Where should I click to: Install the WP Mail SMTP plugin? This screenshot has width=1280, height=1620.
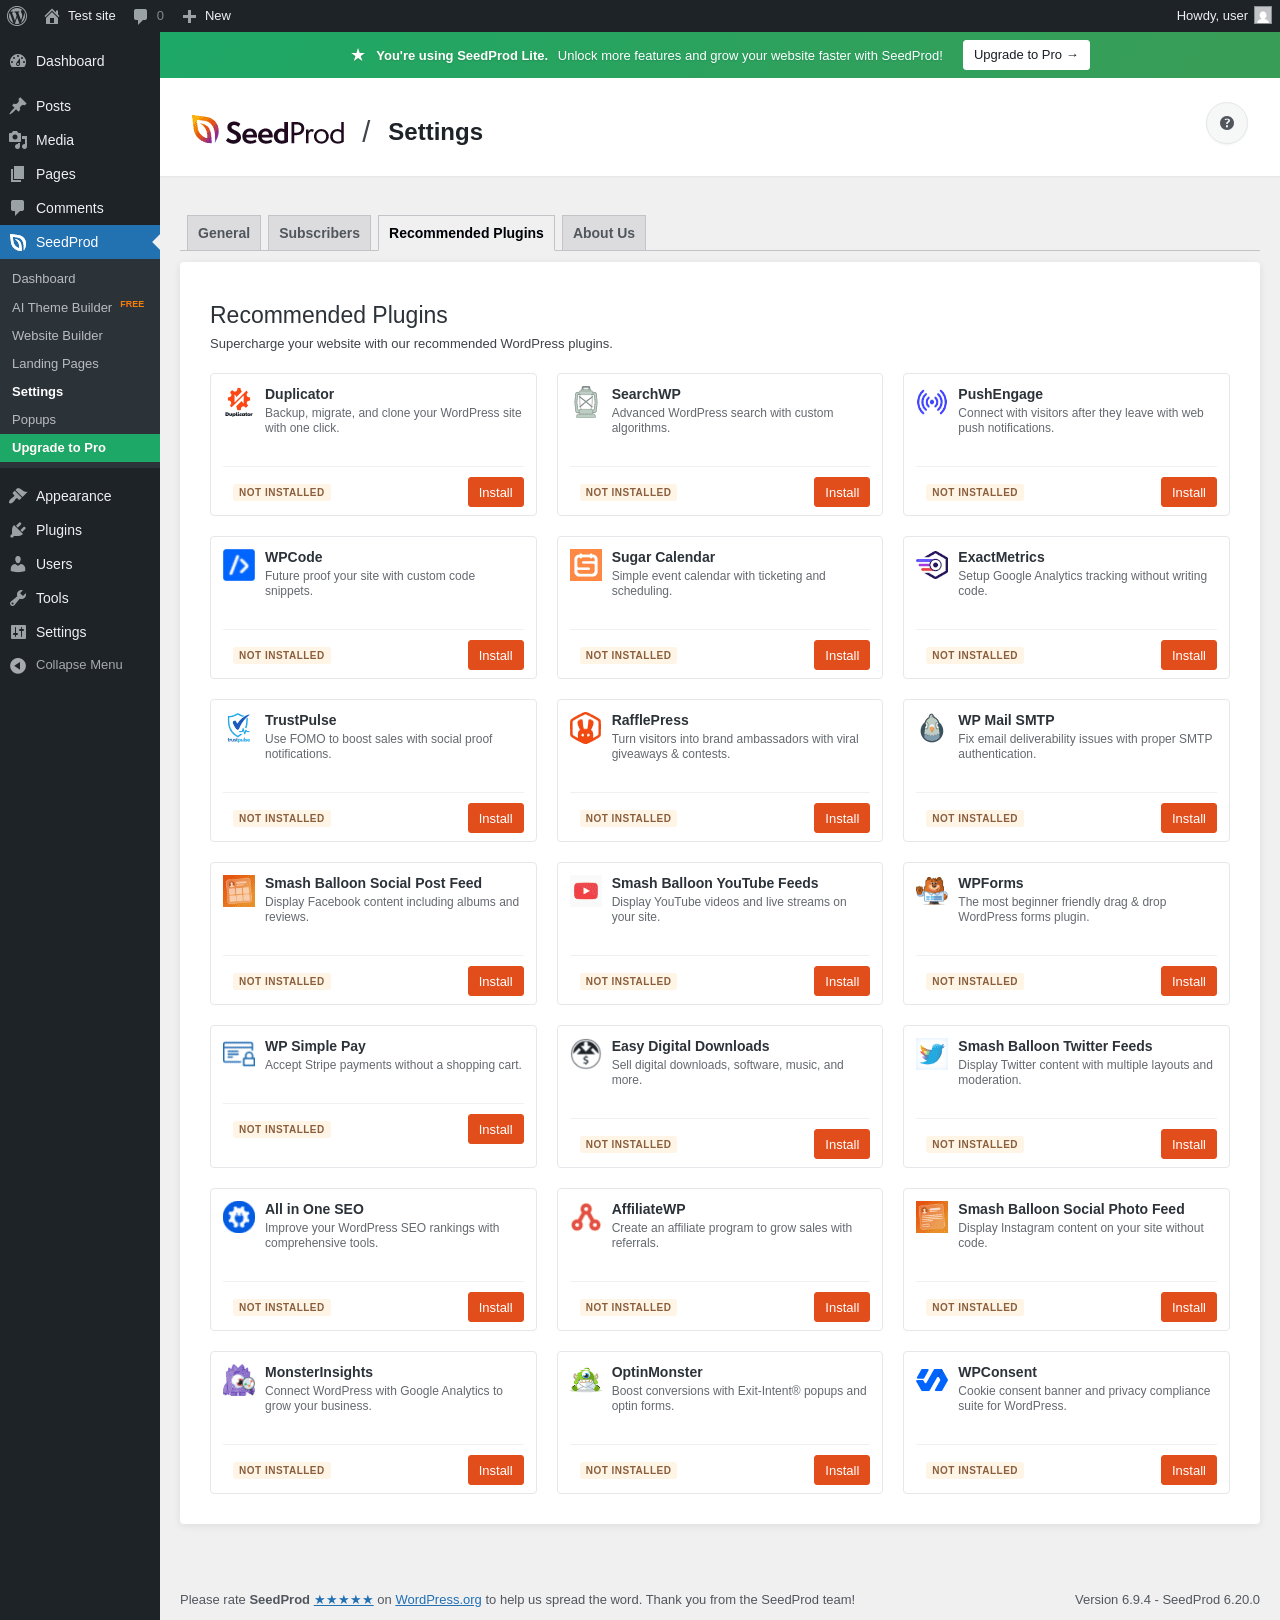[x=1189, y=818]
